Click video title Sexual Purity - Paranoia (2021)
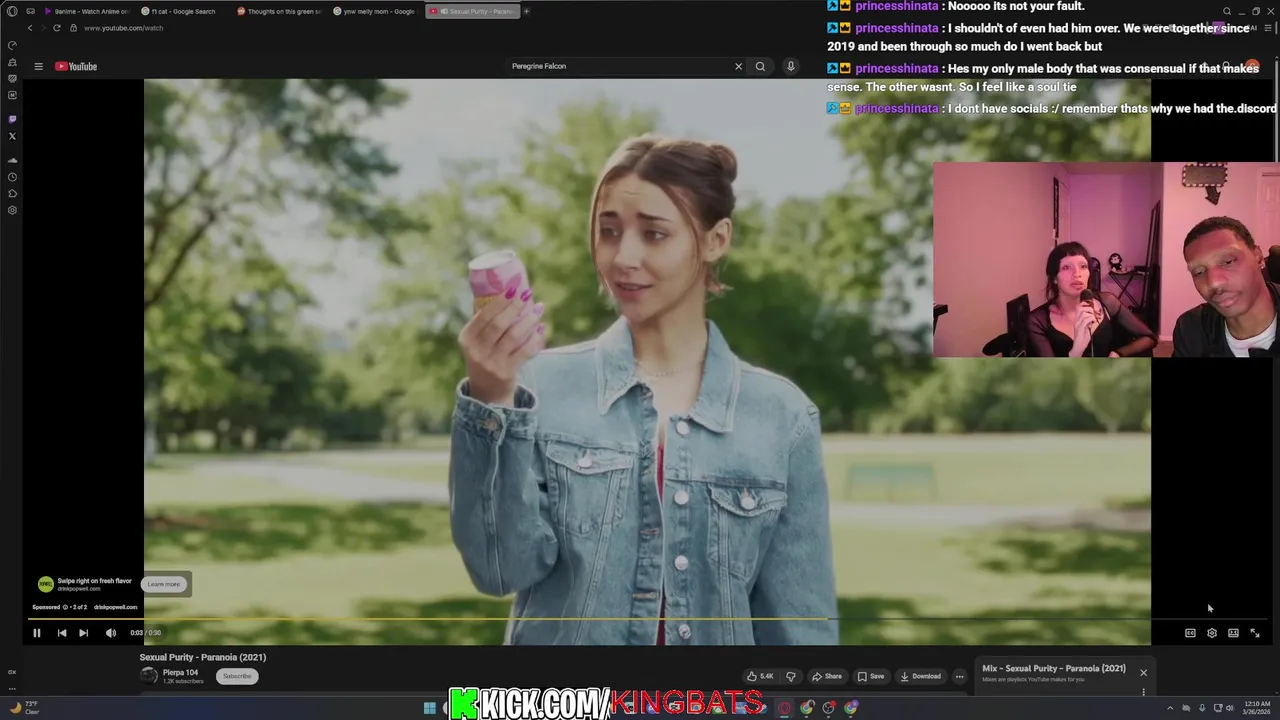This screenshot has height=720, width=1280. pyautogui.click(x=203, y=658)
